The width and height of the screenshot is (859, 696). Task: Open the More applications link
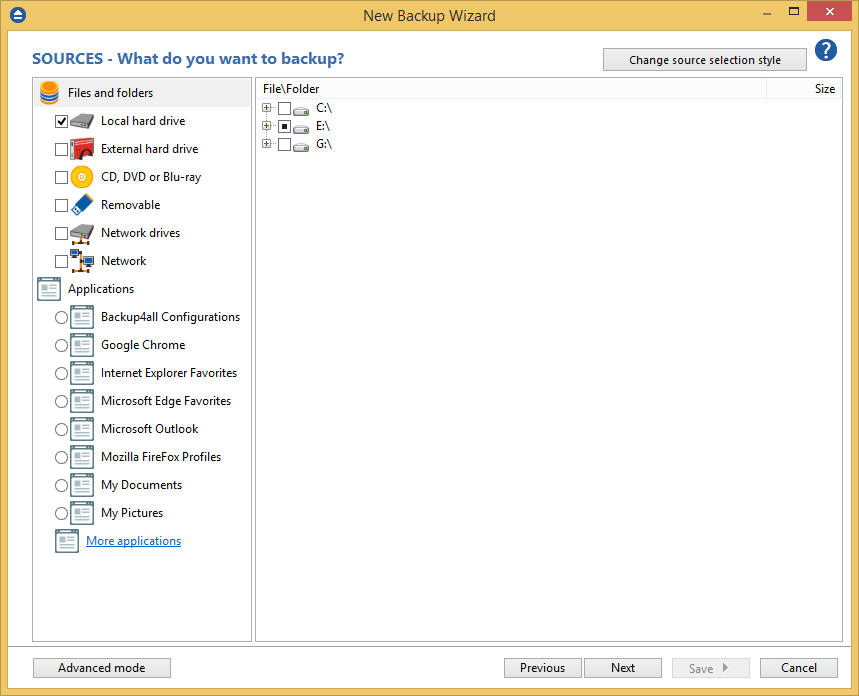click(134, 541)
